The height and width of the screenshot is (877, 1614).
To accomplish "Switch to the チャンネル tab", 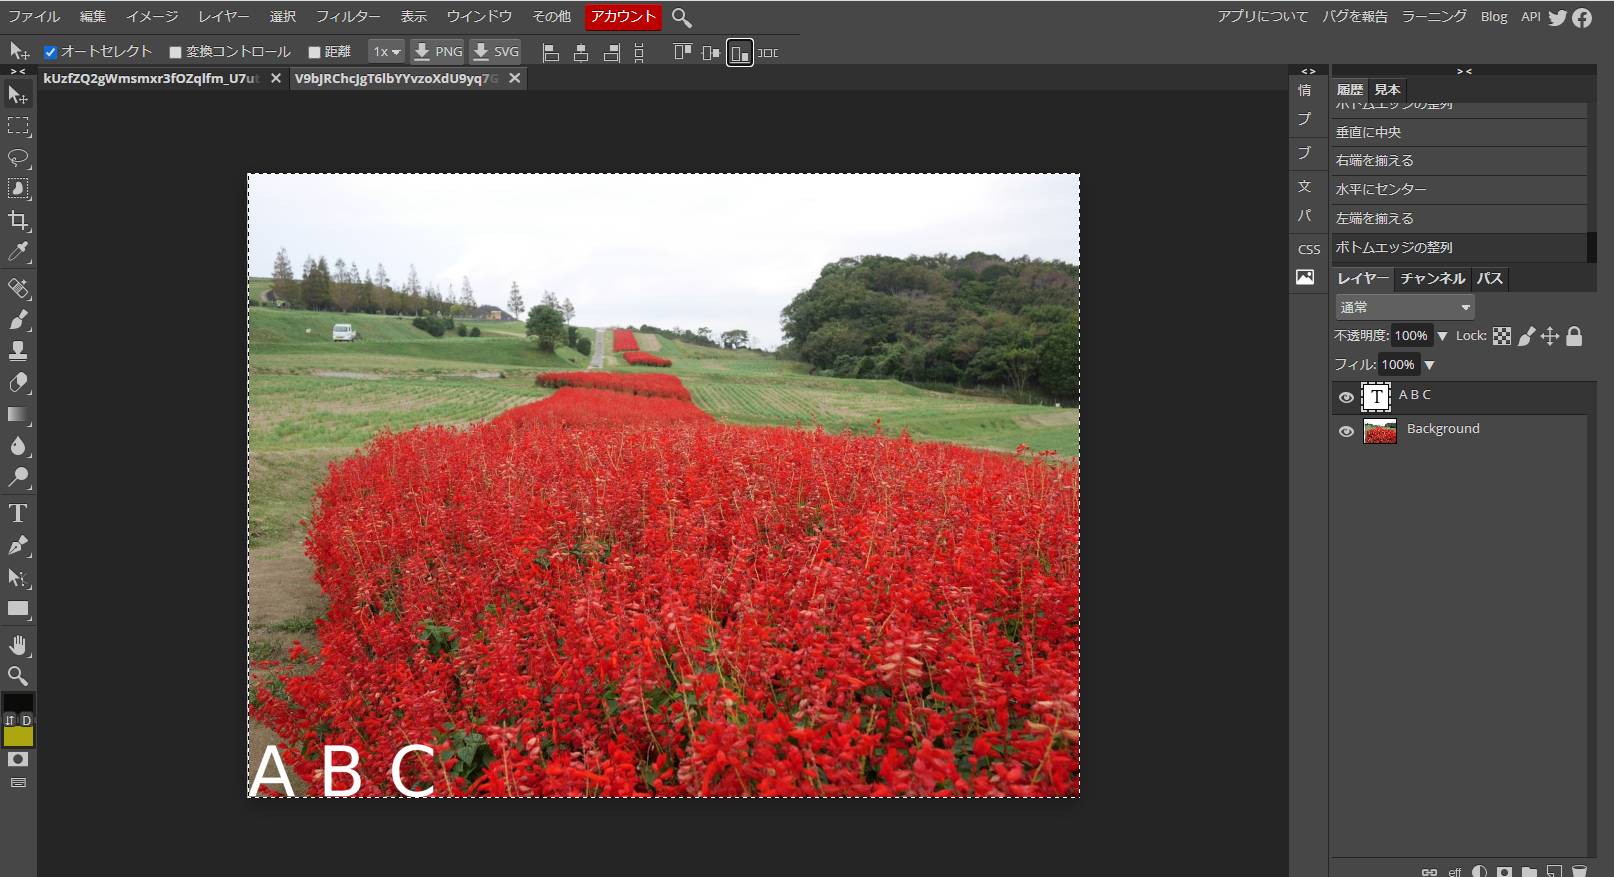I will pyautogui.click(x=1432, y=278).
